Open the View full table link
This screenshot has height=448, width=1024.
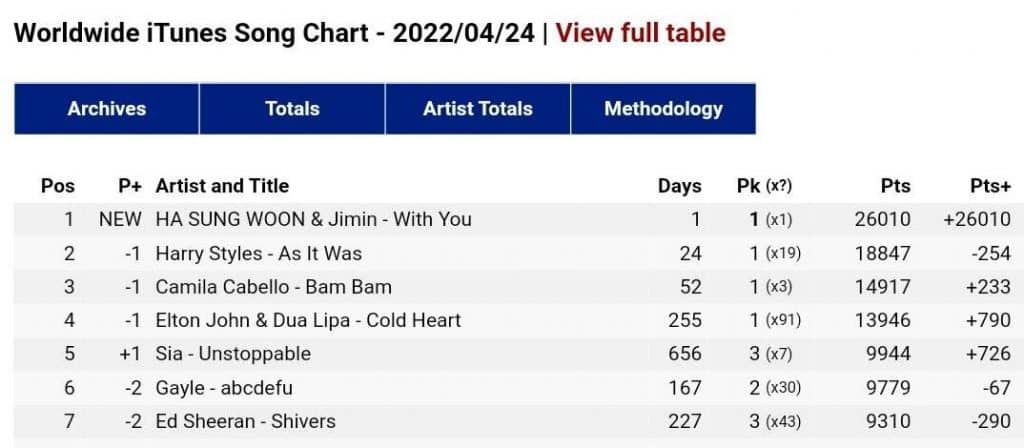(x=640, y=33)
